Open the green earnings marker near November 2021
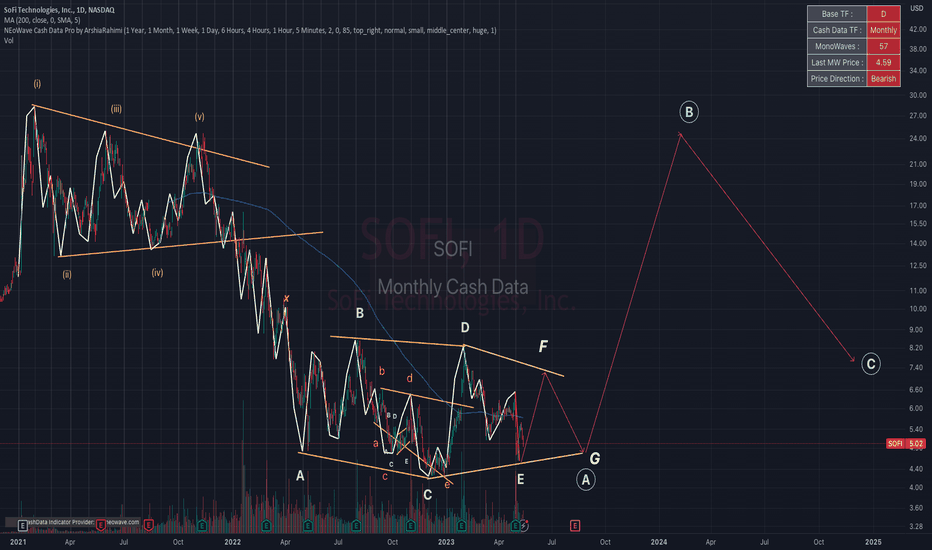The height and width of the screenshot is (550, 932). click(202, 526)
